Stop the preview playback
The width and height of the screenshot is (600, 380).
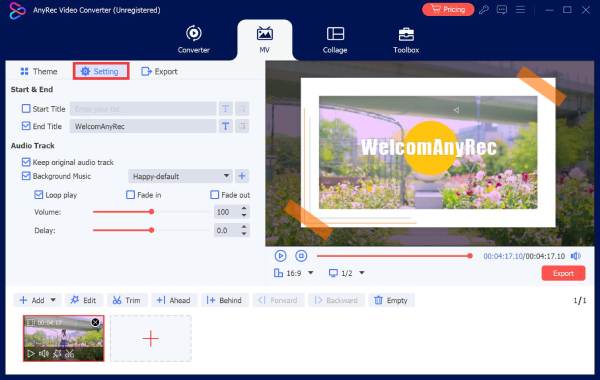coord(301,256)
